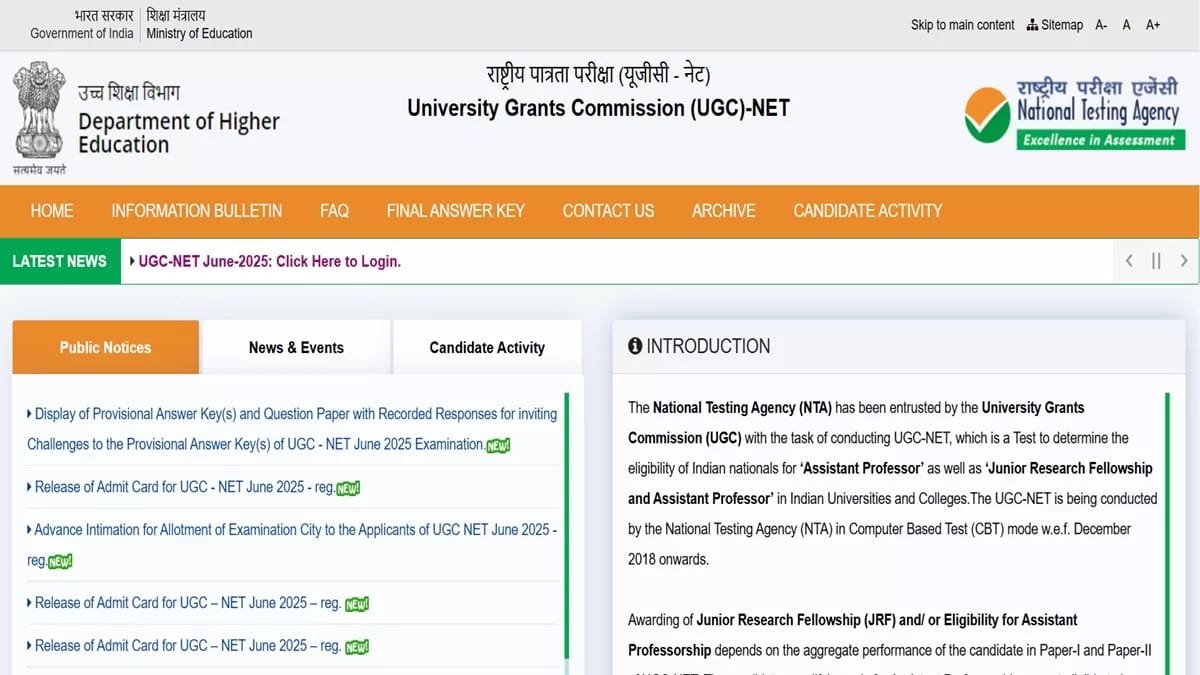Show previous news item with left arrow
Screen dimensions: 1200x675
coord(1129,261)
